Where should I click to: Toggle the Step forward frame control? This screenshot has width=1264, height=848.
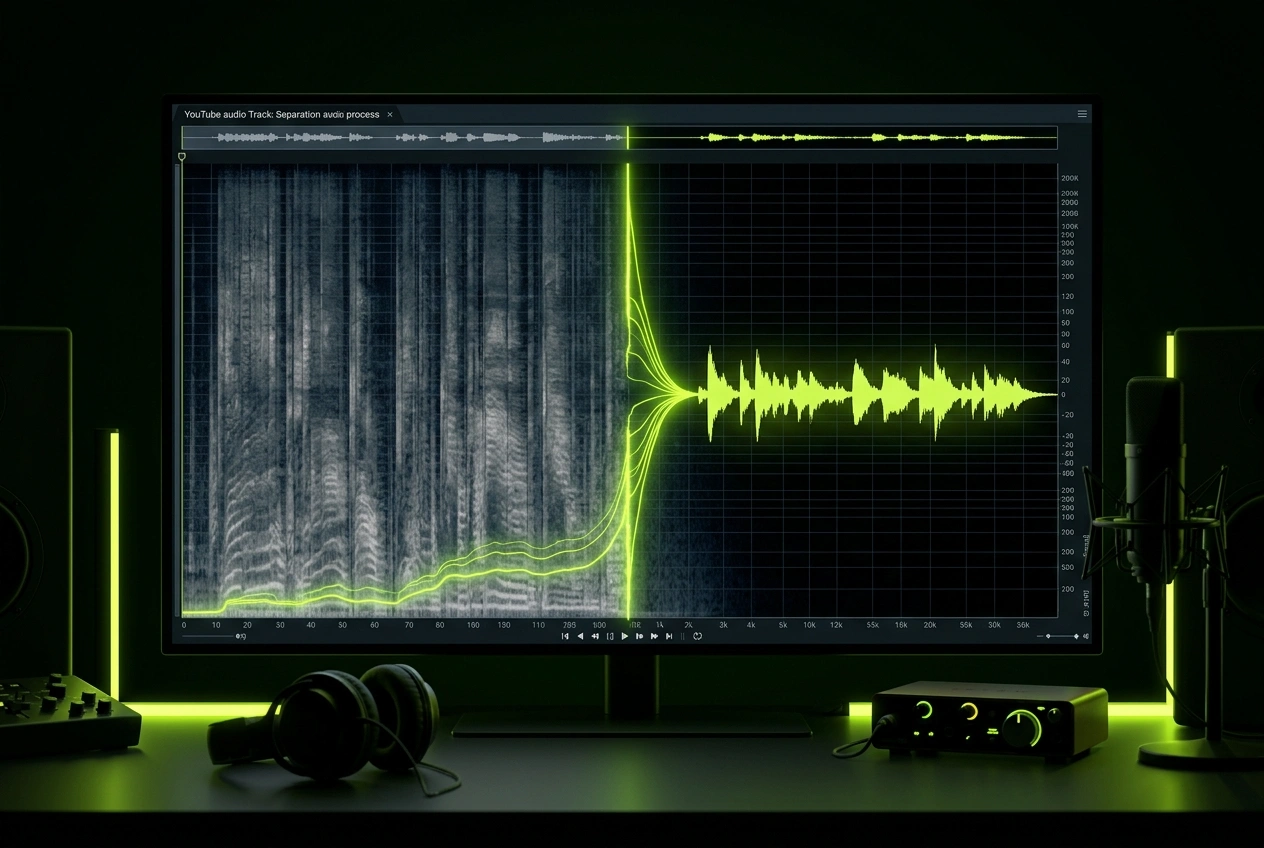(x=640, y=636)
